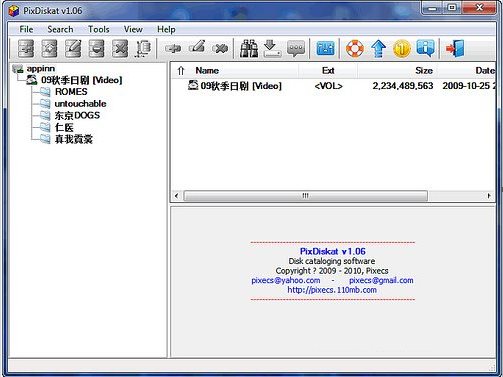Sort the list by the Ext column header
503x377 pixels.
tap(328, 71)
